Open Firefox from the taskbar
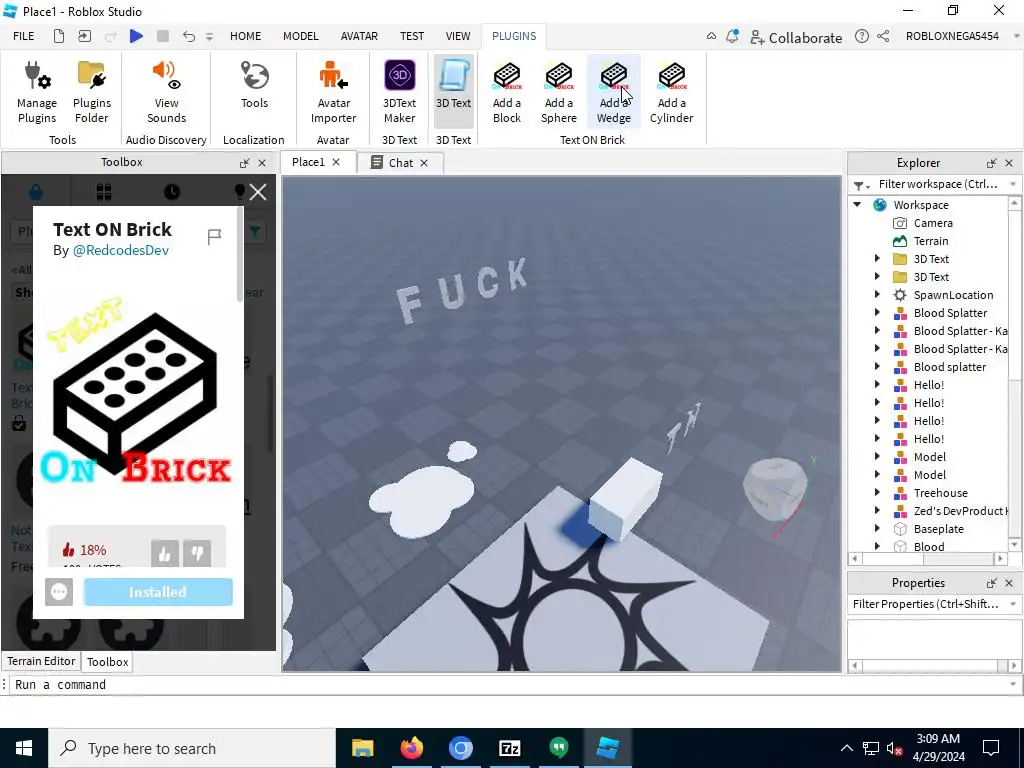The image size is (1024, 768). 411,748
